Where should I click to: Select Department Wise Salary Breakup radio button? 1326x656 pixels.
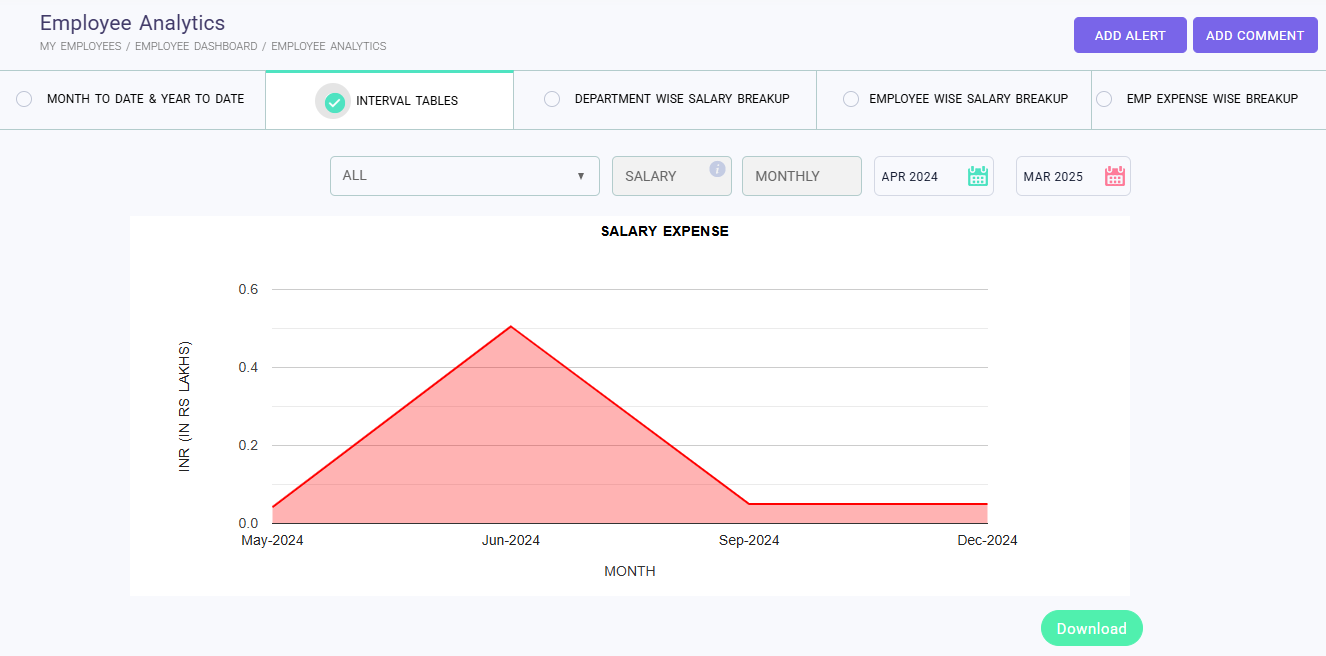coord(551,99)
